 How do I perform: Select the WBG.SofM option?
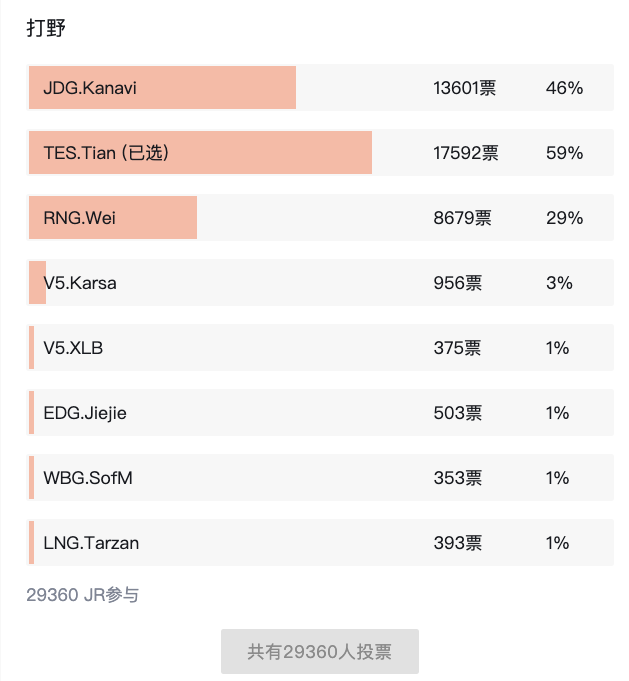click(x=88, y=478)
